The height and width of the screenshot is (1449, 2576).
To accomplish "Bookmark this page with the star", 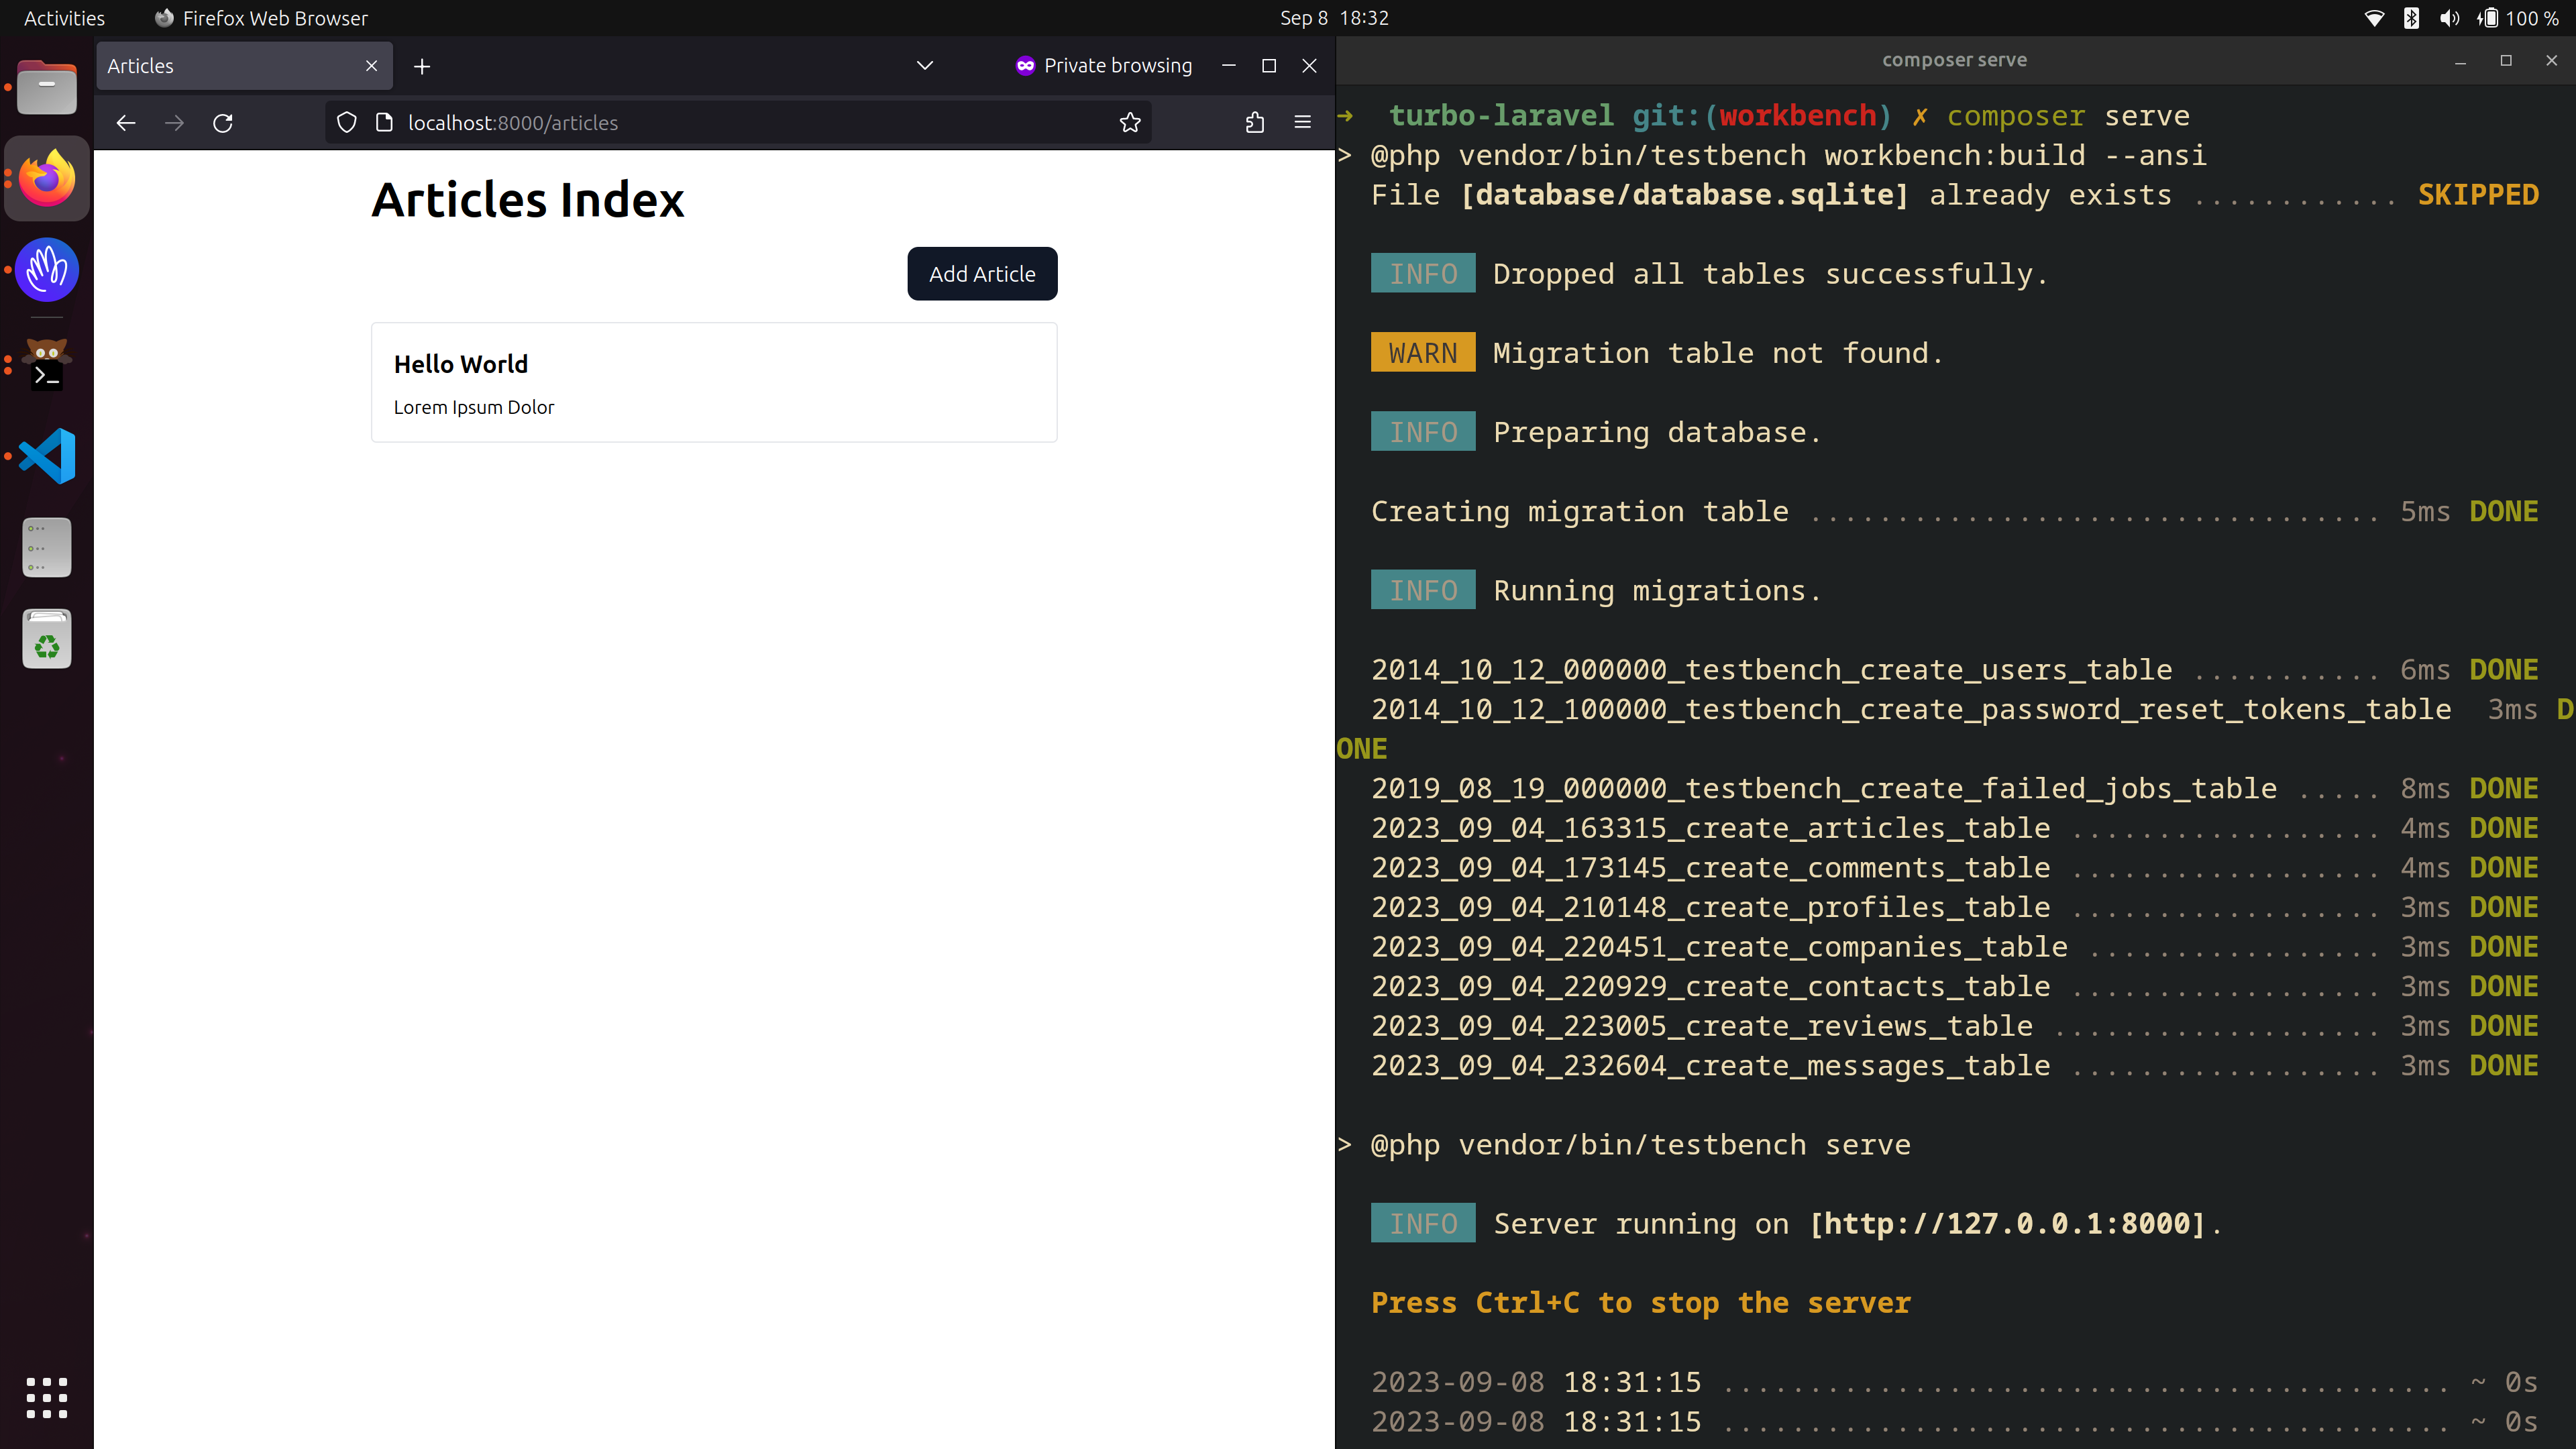I will click(x=1130, y=122).
